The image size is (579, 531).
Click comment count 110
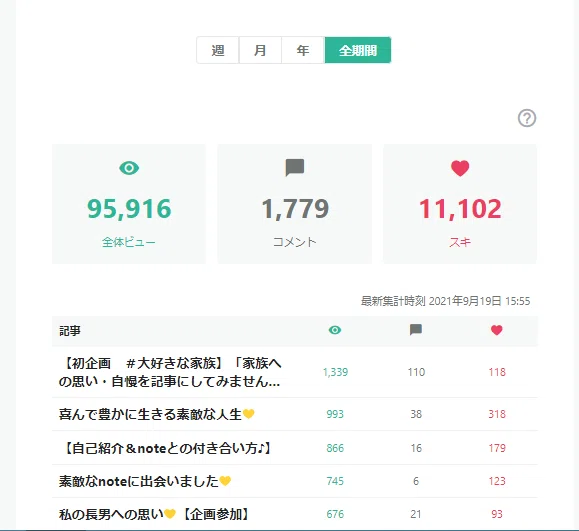416,372
